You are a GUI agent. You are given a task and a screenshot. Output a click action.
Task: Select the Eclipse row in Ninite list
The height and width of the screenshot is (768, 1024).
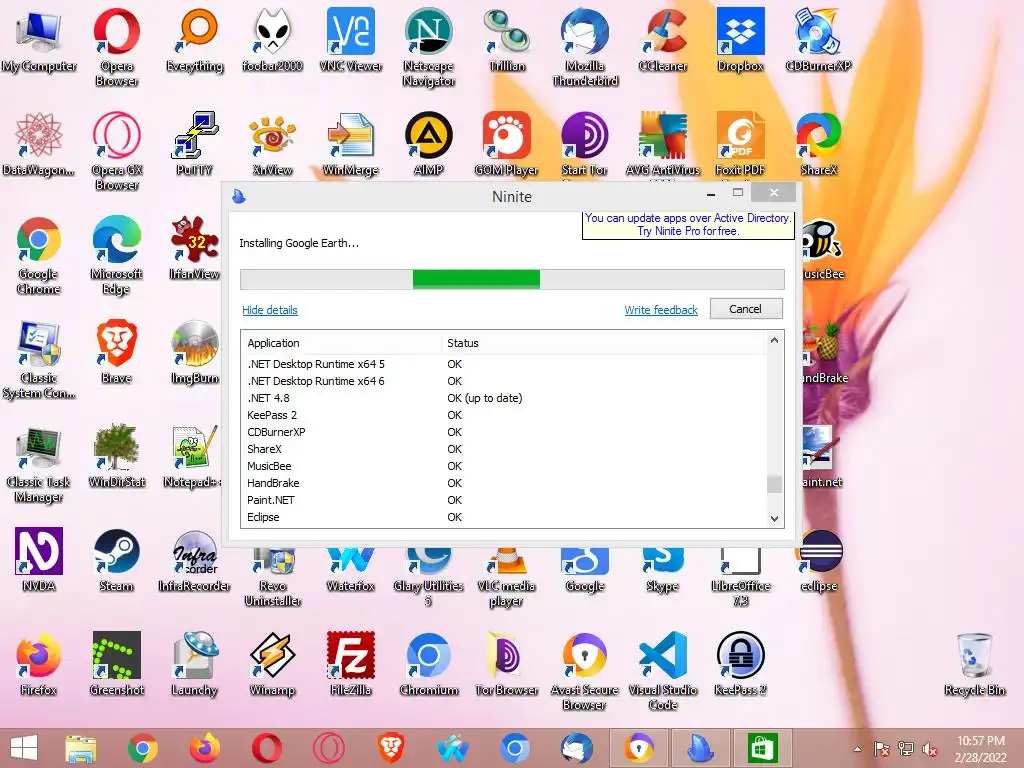(x=504, y=517)
